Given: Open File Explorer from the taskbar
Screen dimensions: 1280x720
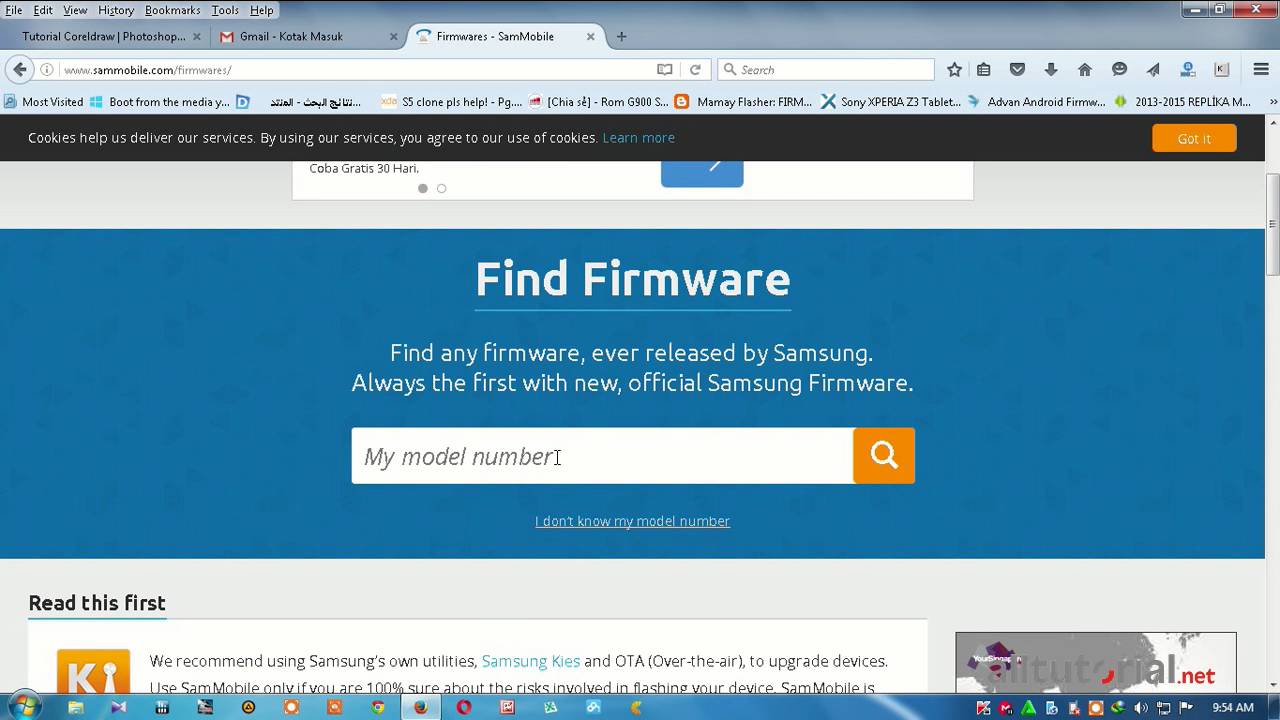Looking at the screenshot, I should tap(76, 707).
